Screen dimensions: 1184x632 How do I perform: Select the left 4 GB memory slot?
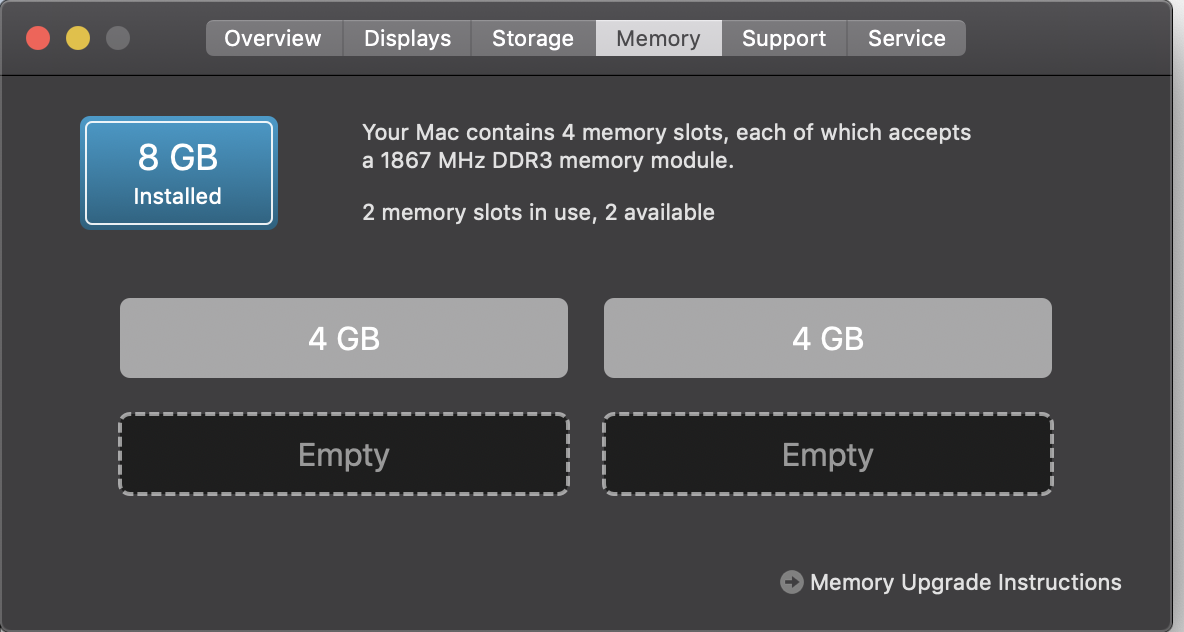tap(344, 338)
